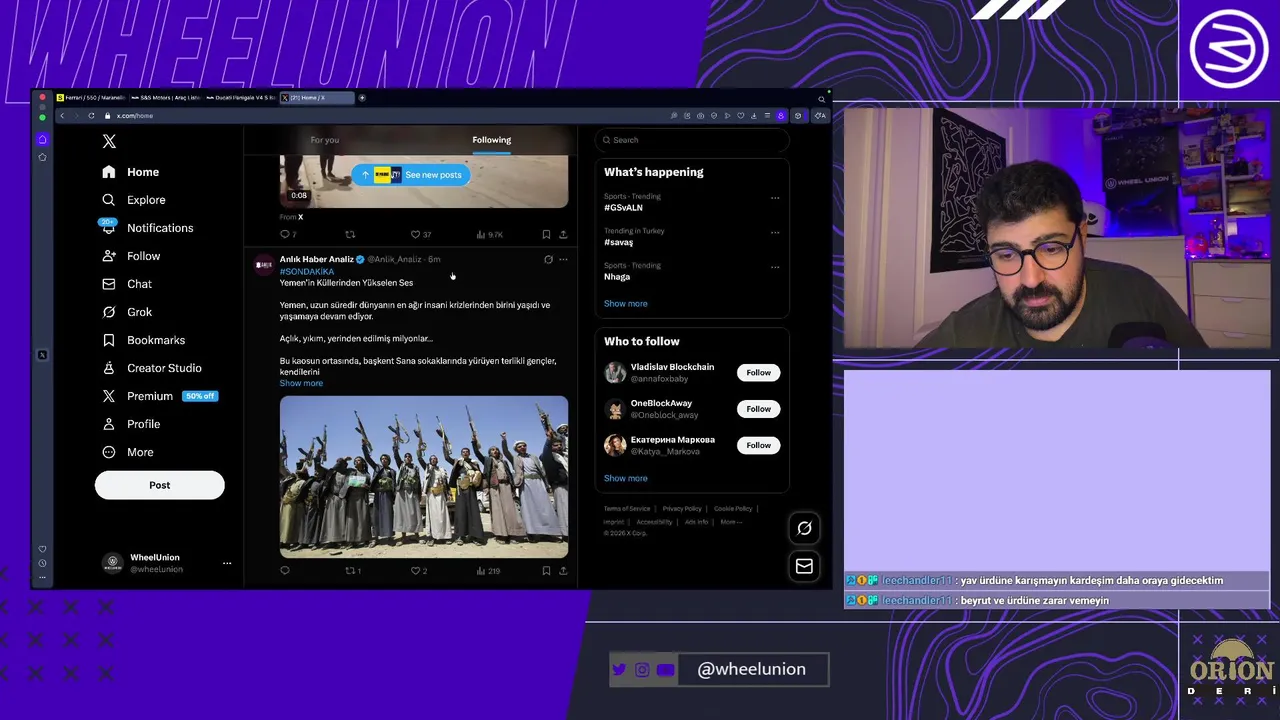This screenshot has width=1280, height=720.
Task: Focus the X Search field
Action: click(x=692, y=140)
